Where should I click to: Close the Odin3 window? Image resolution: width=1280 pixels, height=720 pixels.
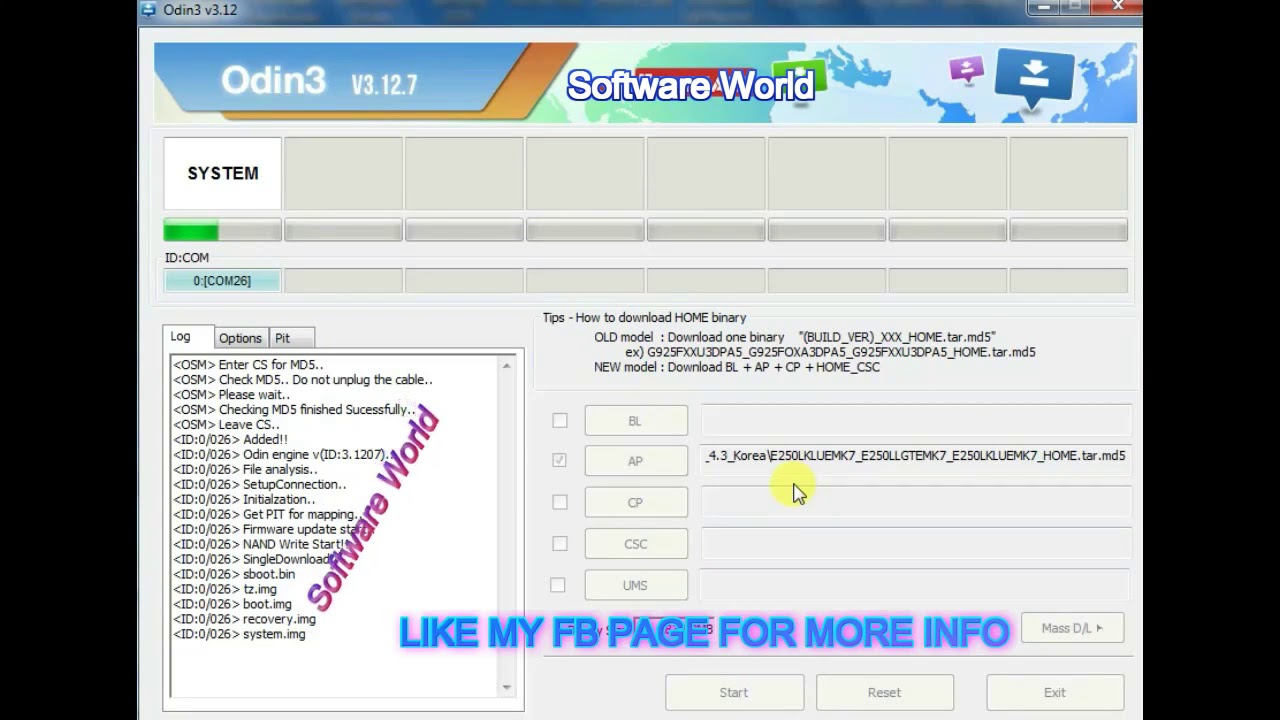[1119, 7]
